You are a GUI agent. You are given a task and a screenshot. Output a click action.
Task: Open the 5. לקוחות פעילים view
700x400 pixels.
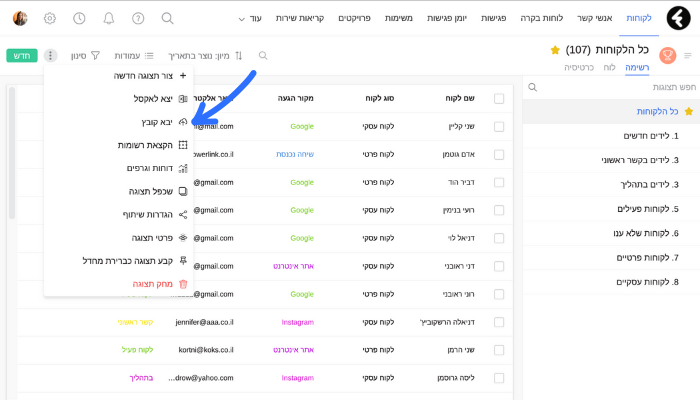[x=648, y=209]
